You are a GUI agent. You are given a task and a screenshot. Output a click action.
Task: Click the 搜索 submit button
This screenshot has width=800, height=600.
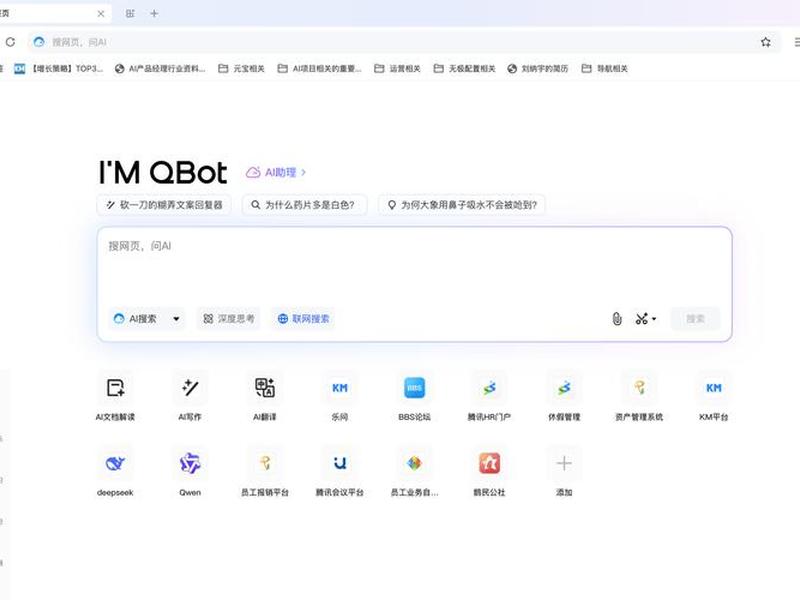695,319
